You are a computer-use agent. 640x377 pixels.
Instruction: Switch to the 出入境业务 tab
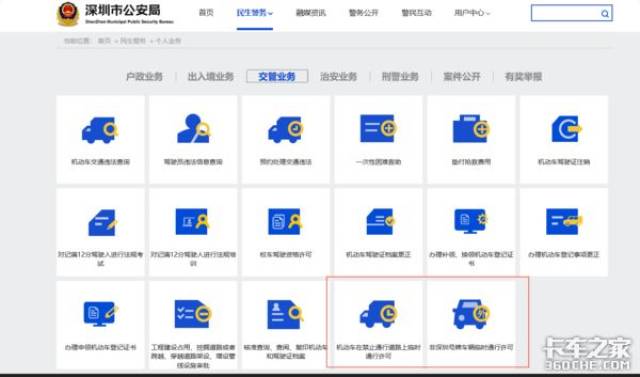211,76
